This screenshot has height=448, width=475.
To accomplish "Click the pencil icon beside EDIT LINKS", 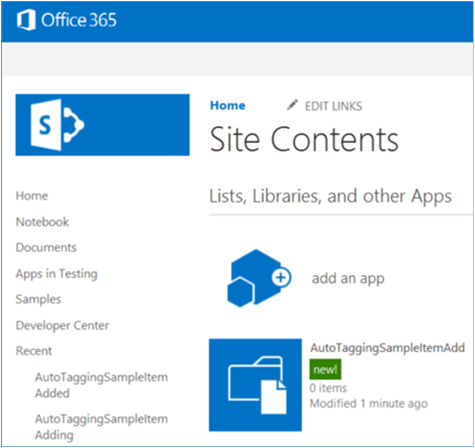I will pyautogui.click(x=292, y=105).
